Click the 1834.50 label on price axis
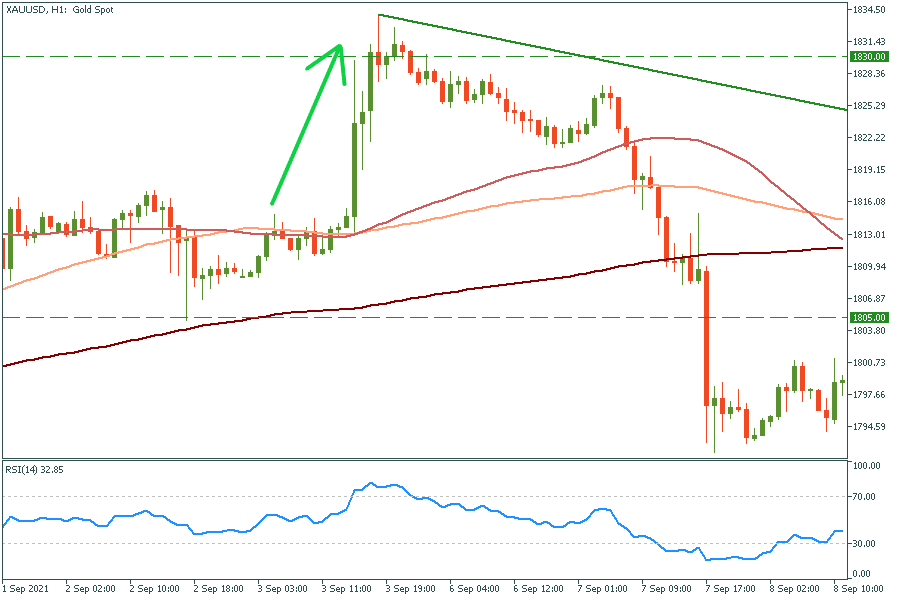The image size is (900, 600). [868, 9]
